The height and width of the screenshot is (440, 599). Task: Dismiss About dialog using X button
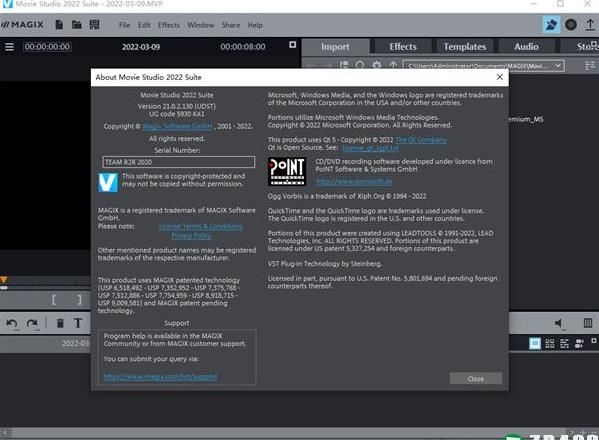click(499, 77)
